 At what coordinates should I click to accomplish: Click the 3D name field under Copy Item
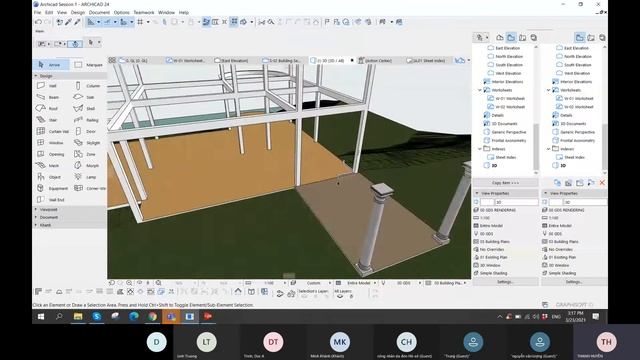tap(516, 202)
